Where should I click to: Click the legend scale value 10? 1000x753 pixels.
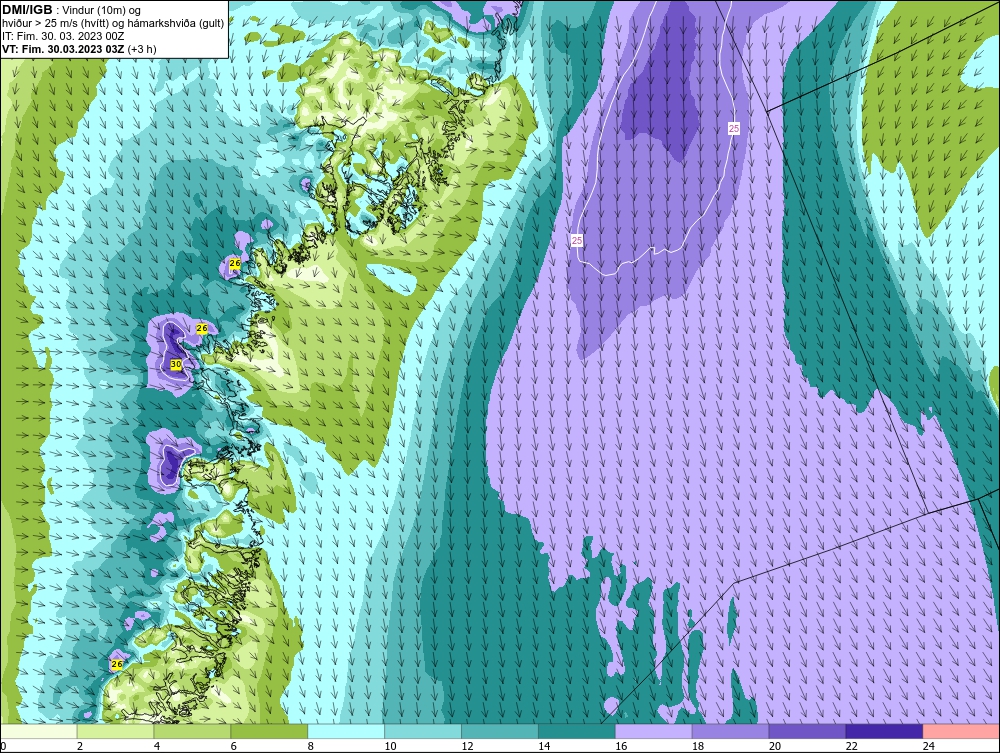click(390, 746)
